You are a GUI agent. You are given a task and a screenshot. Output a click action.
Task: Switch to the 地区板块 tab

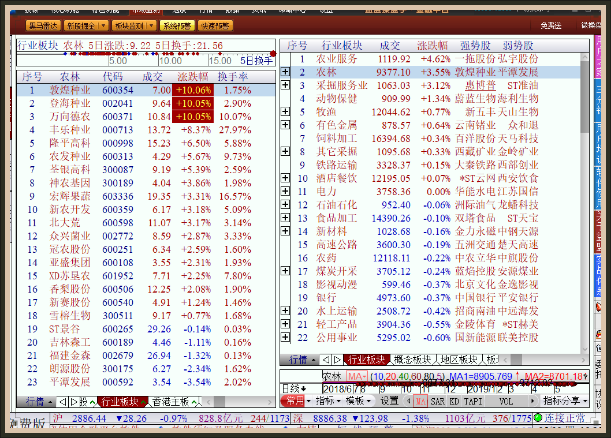[x=459, y=359]
